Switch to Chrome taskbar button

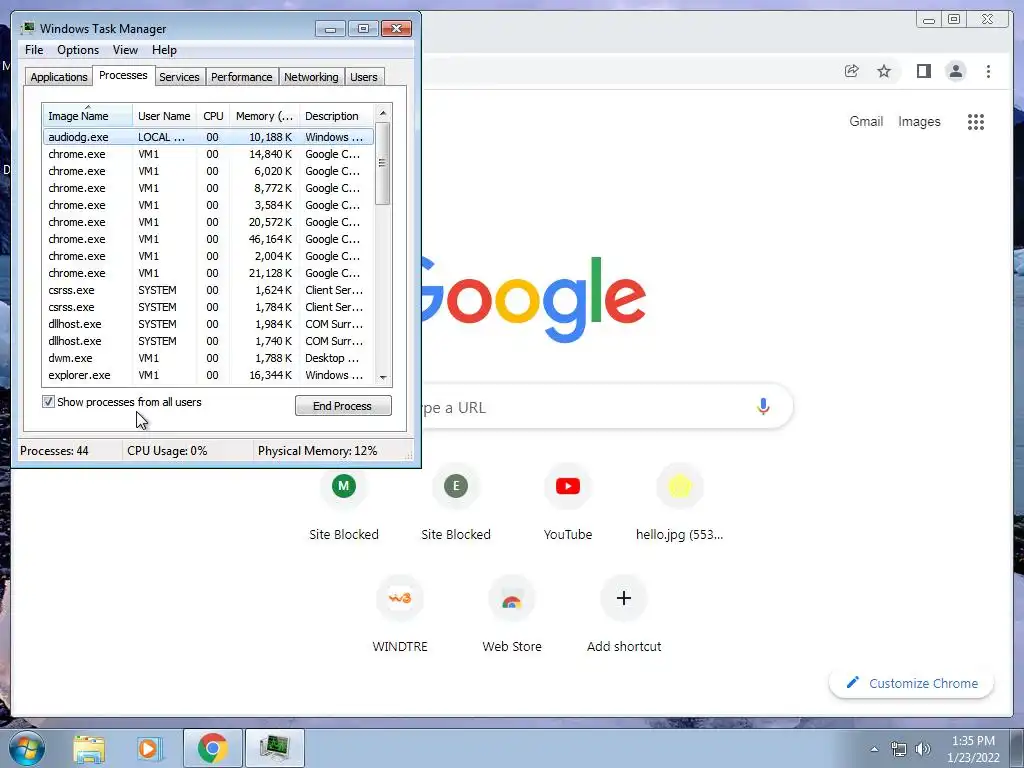(212, 748)
